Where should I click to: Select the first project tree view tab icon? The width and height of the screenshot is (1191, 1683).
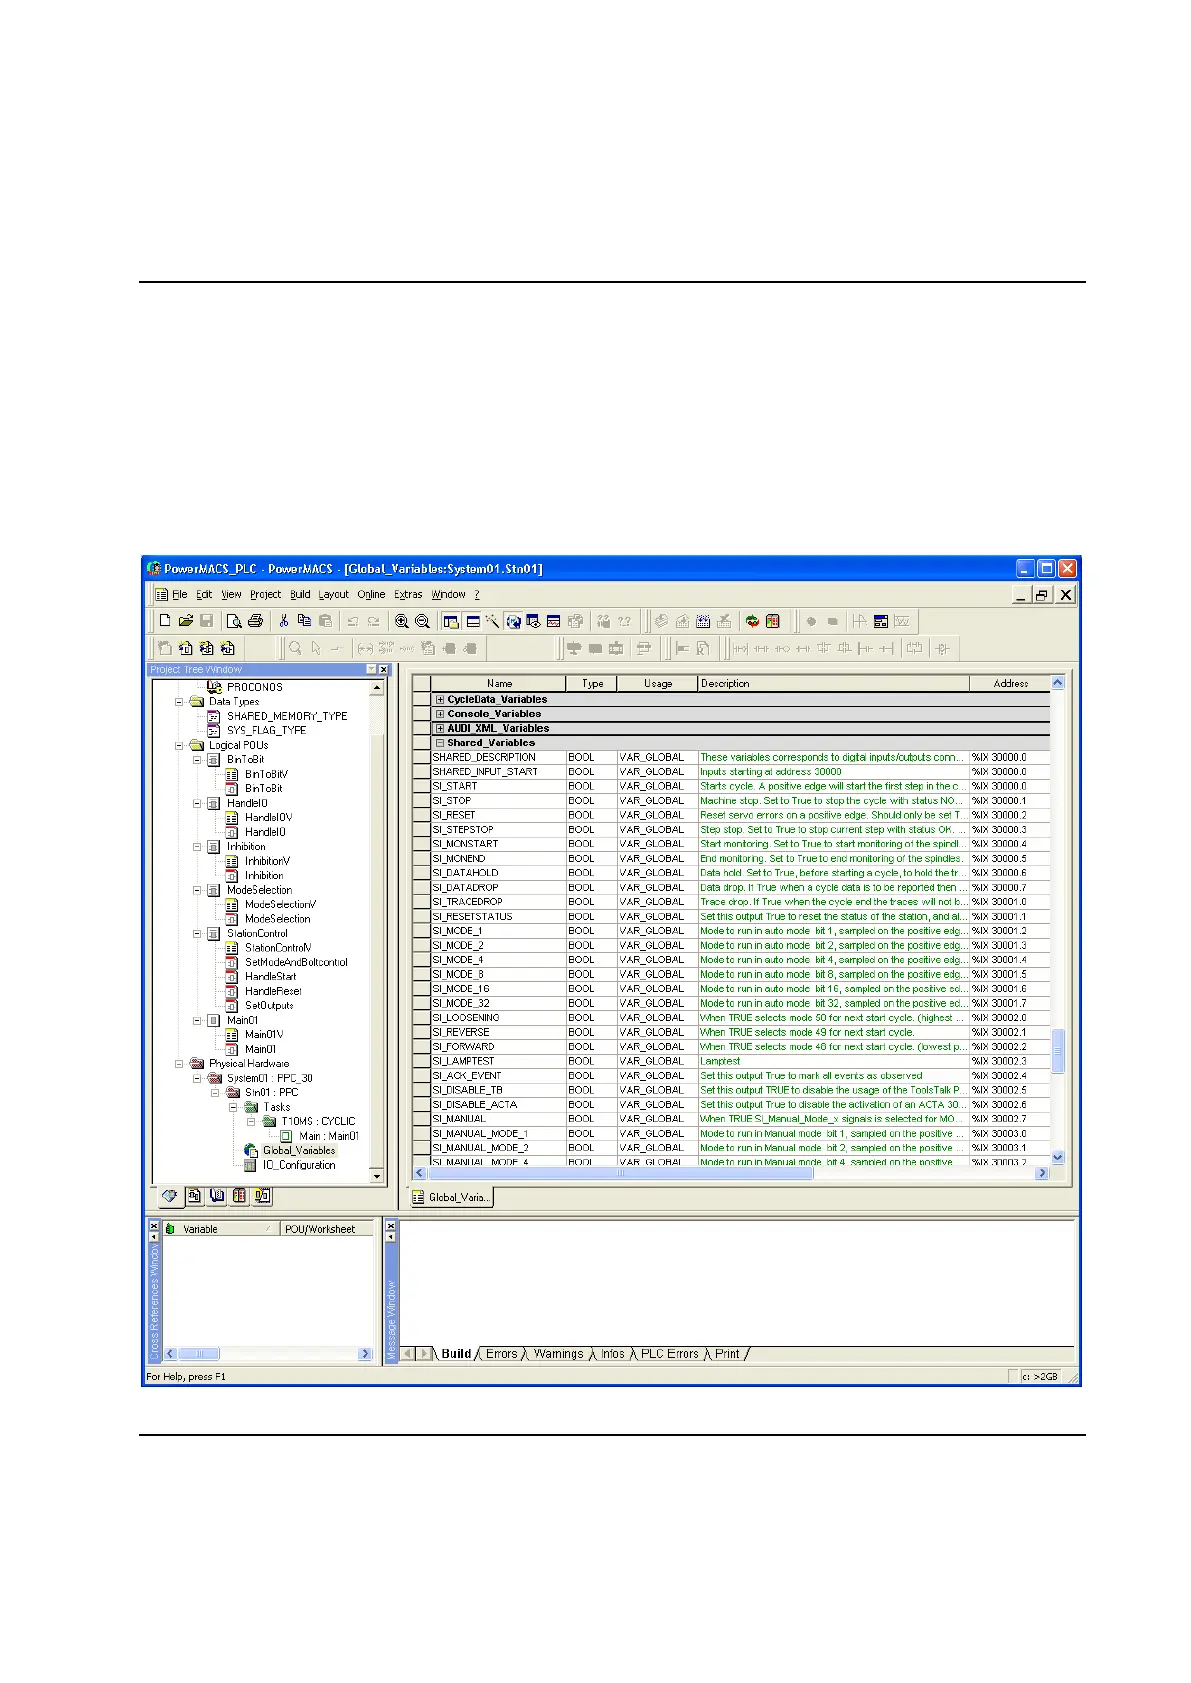point(169,1196)
